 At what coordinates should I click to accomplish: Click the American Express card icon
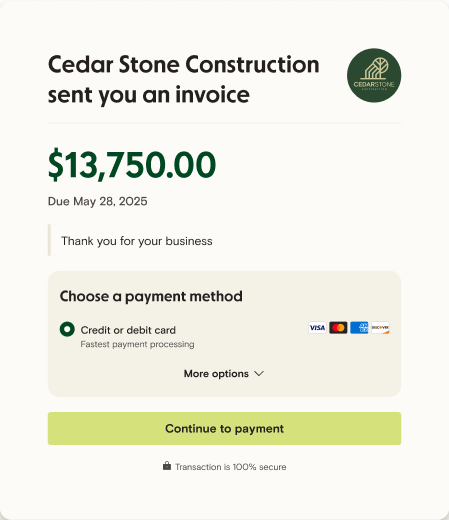[x=359, y=328]
